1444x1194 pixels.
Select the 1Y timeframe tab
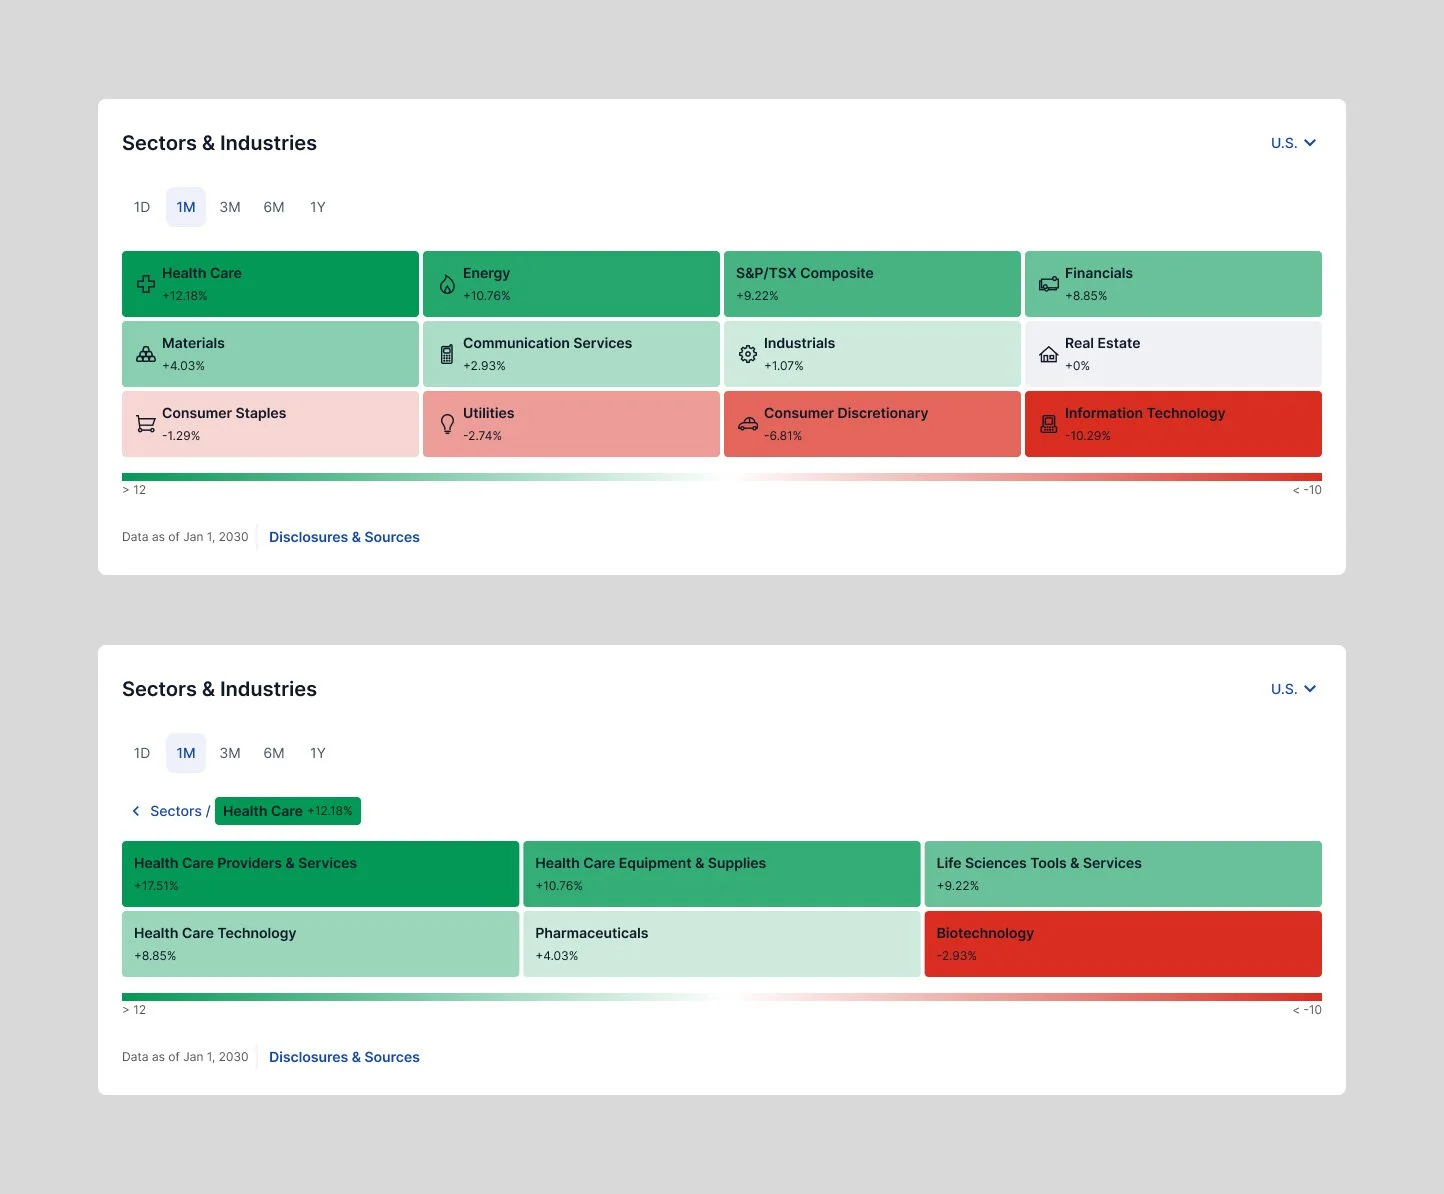pos(317,207)
